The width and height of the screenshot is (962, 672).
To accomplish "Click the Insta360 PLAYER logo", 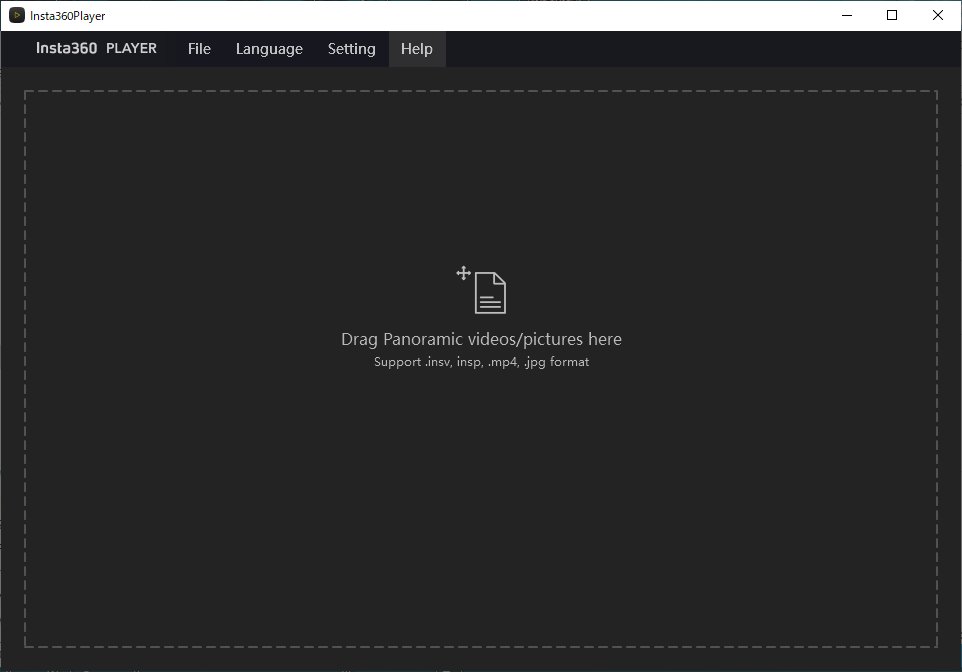I will coord(96,48).
